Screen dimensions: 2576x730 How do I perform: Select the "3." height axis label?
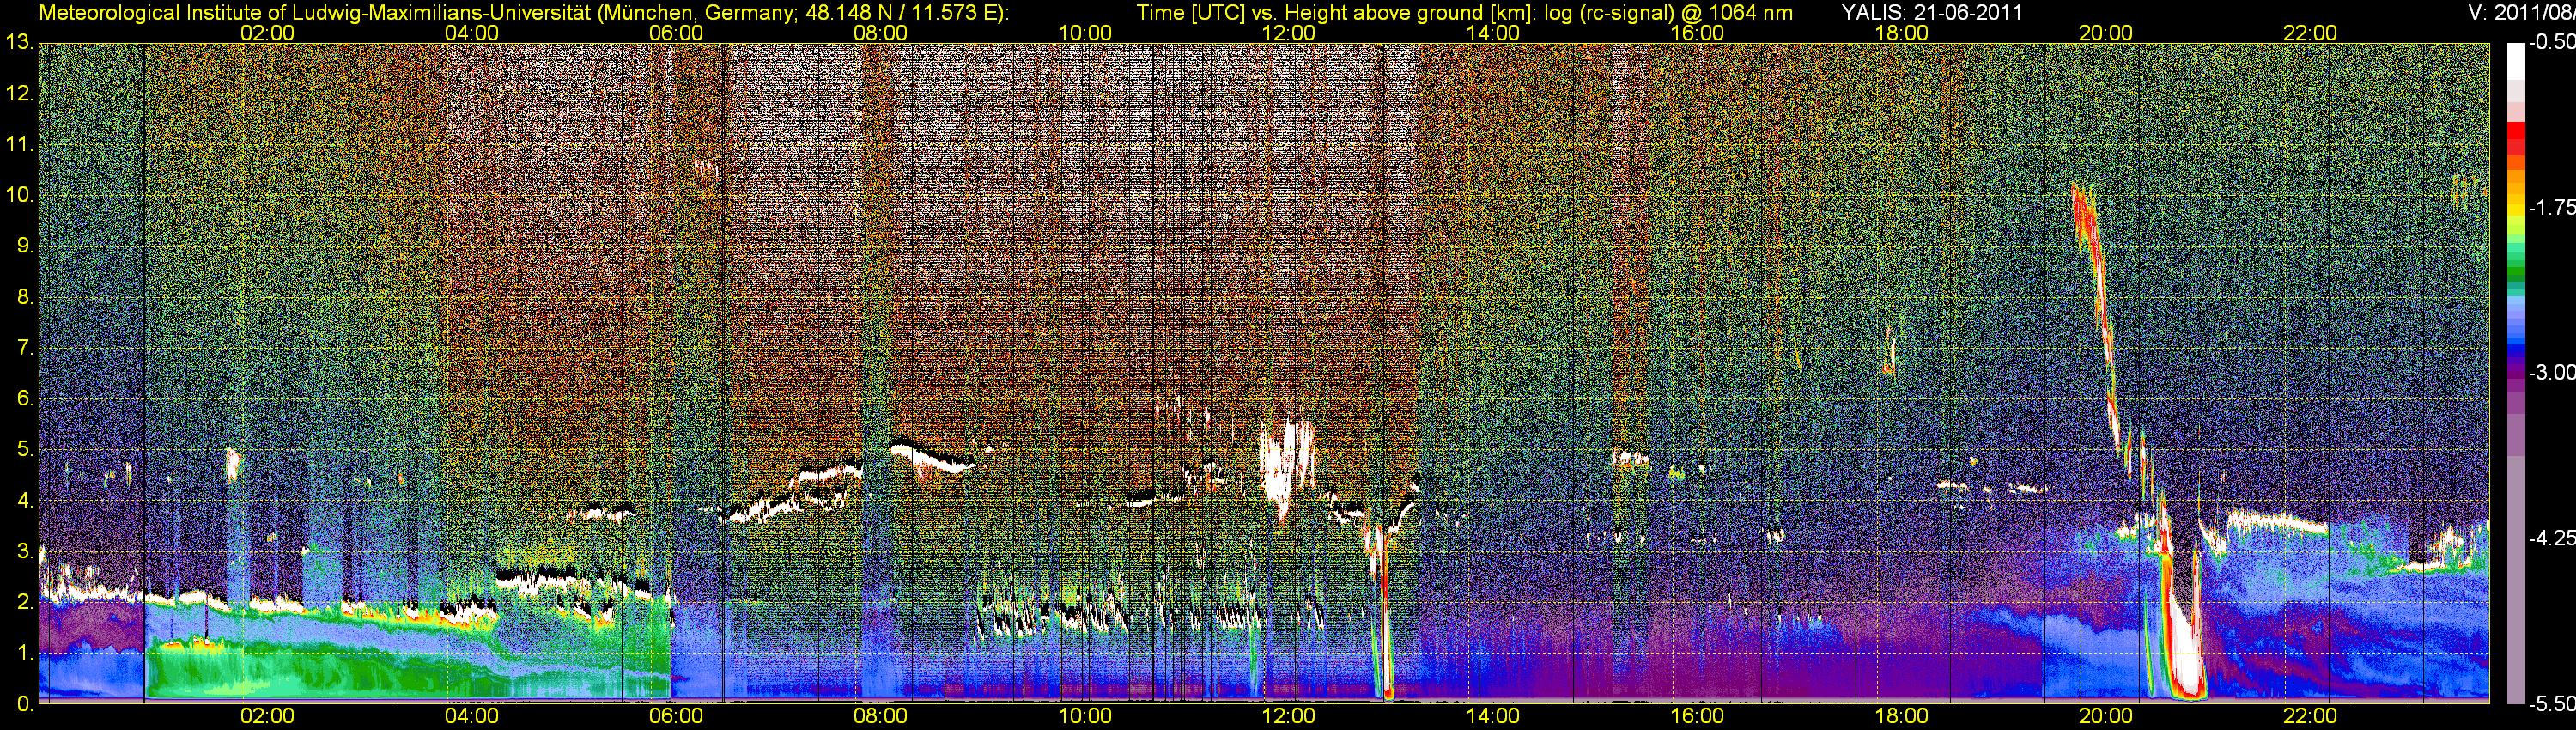pos(25,553)
